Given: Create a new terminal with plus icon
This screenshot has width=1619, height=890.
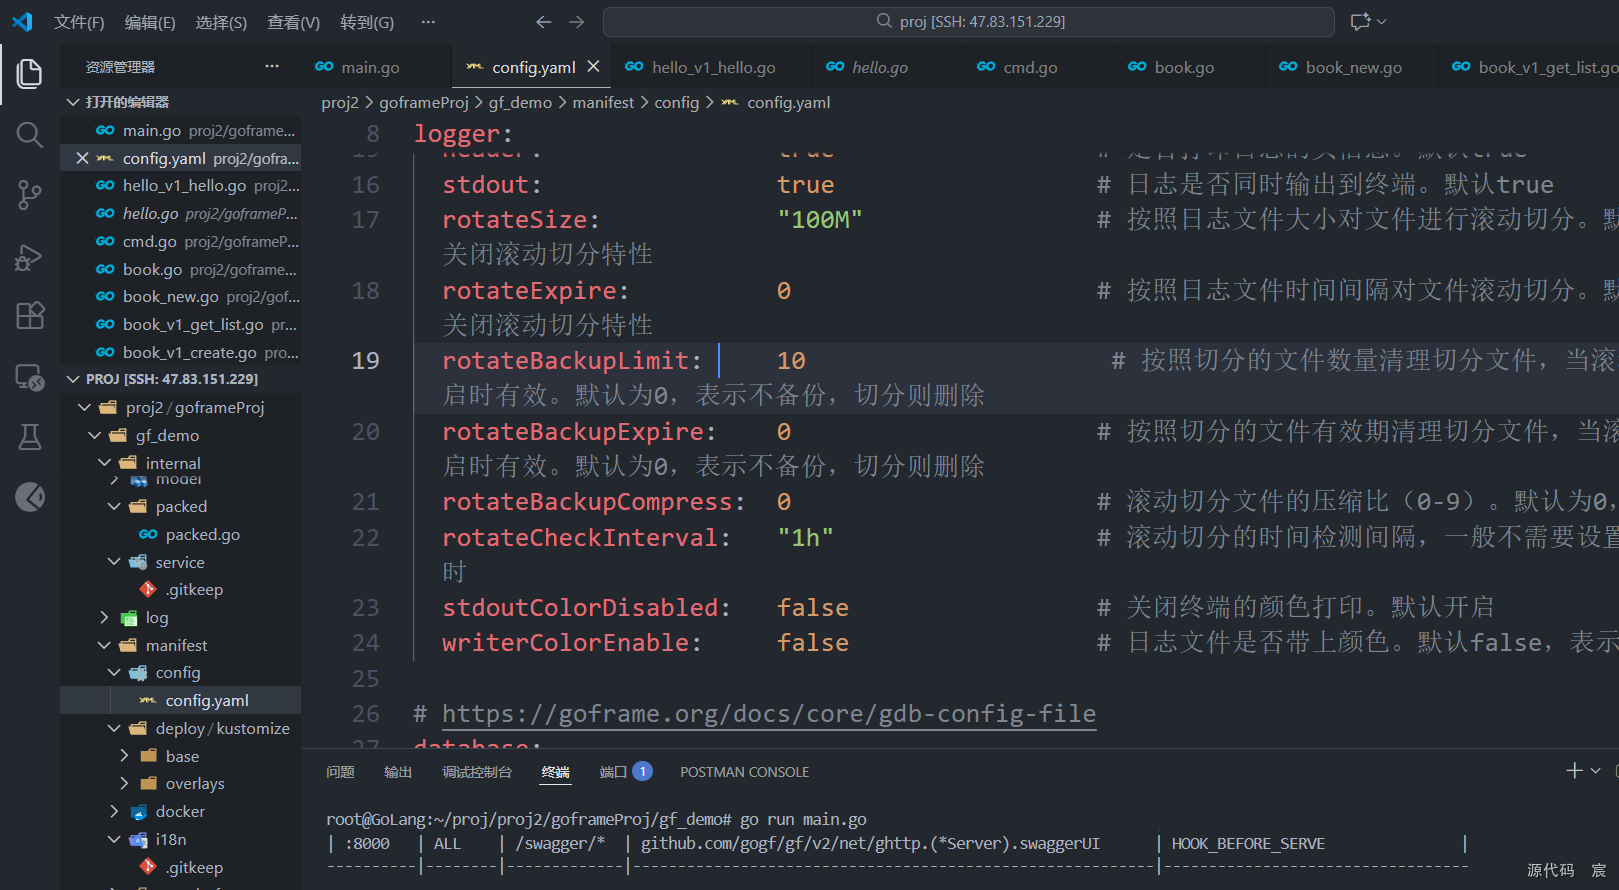Looking at the screenshot, I should 1574,770.
